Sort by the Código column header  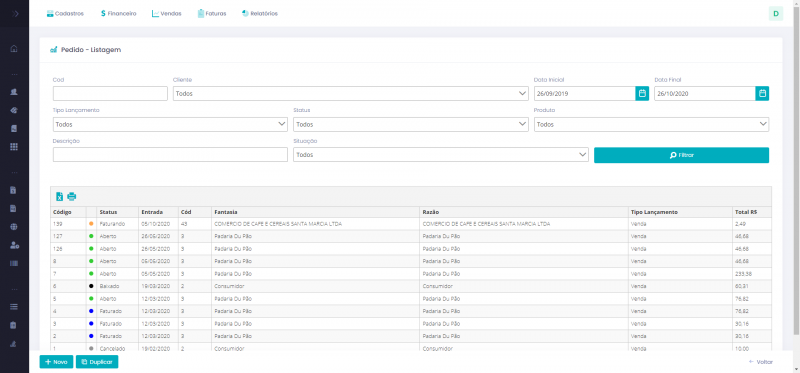pos(68,212)
